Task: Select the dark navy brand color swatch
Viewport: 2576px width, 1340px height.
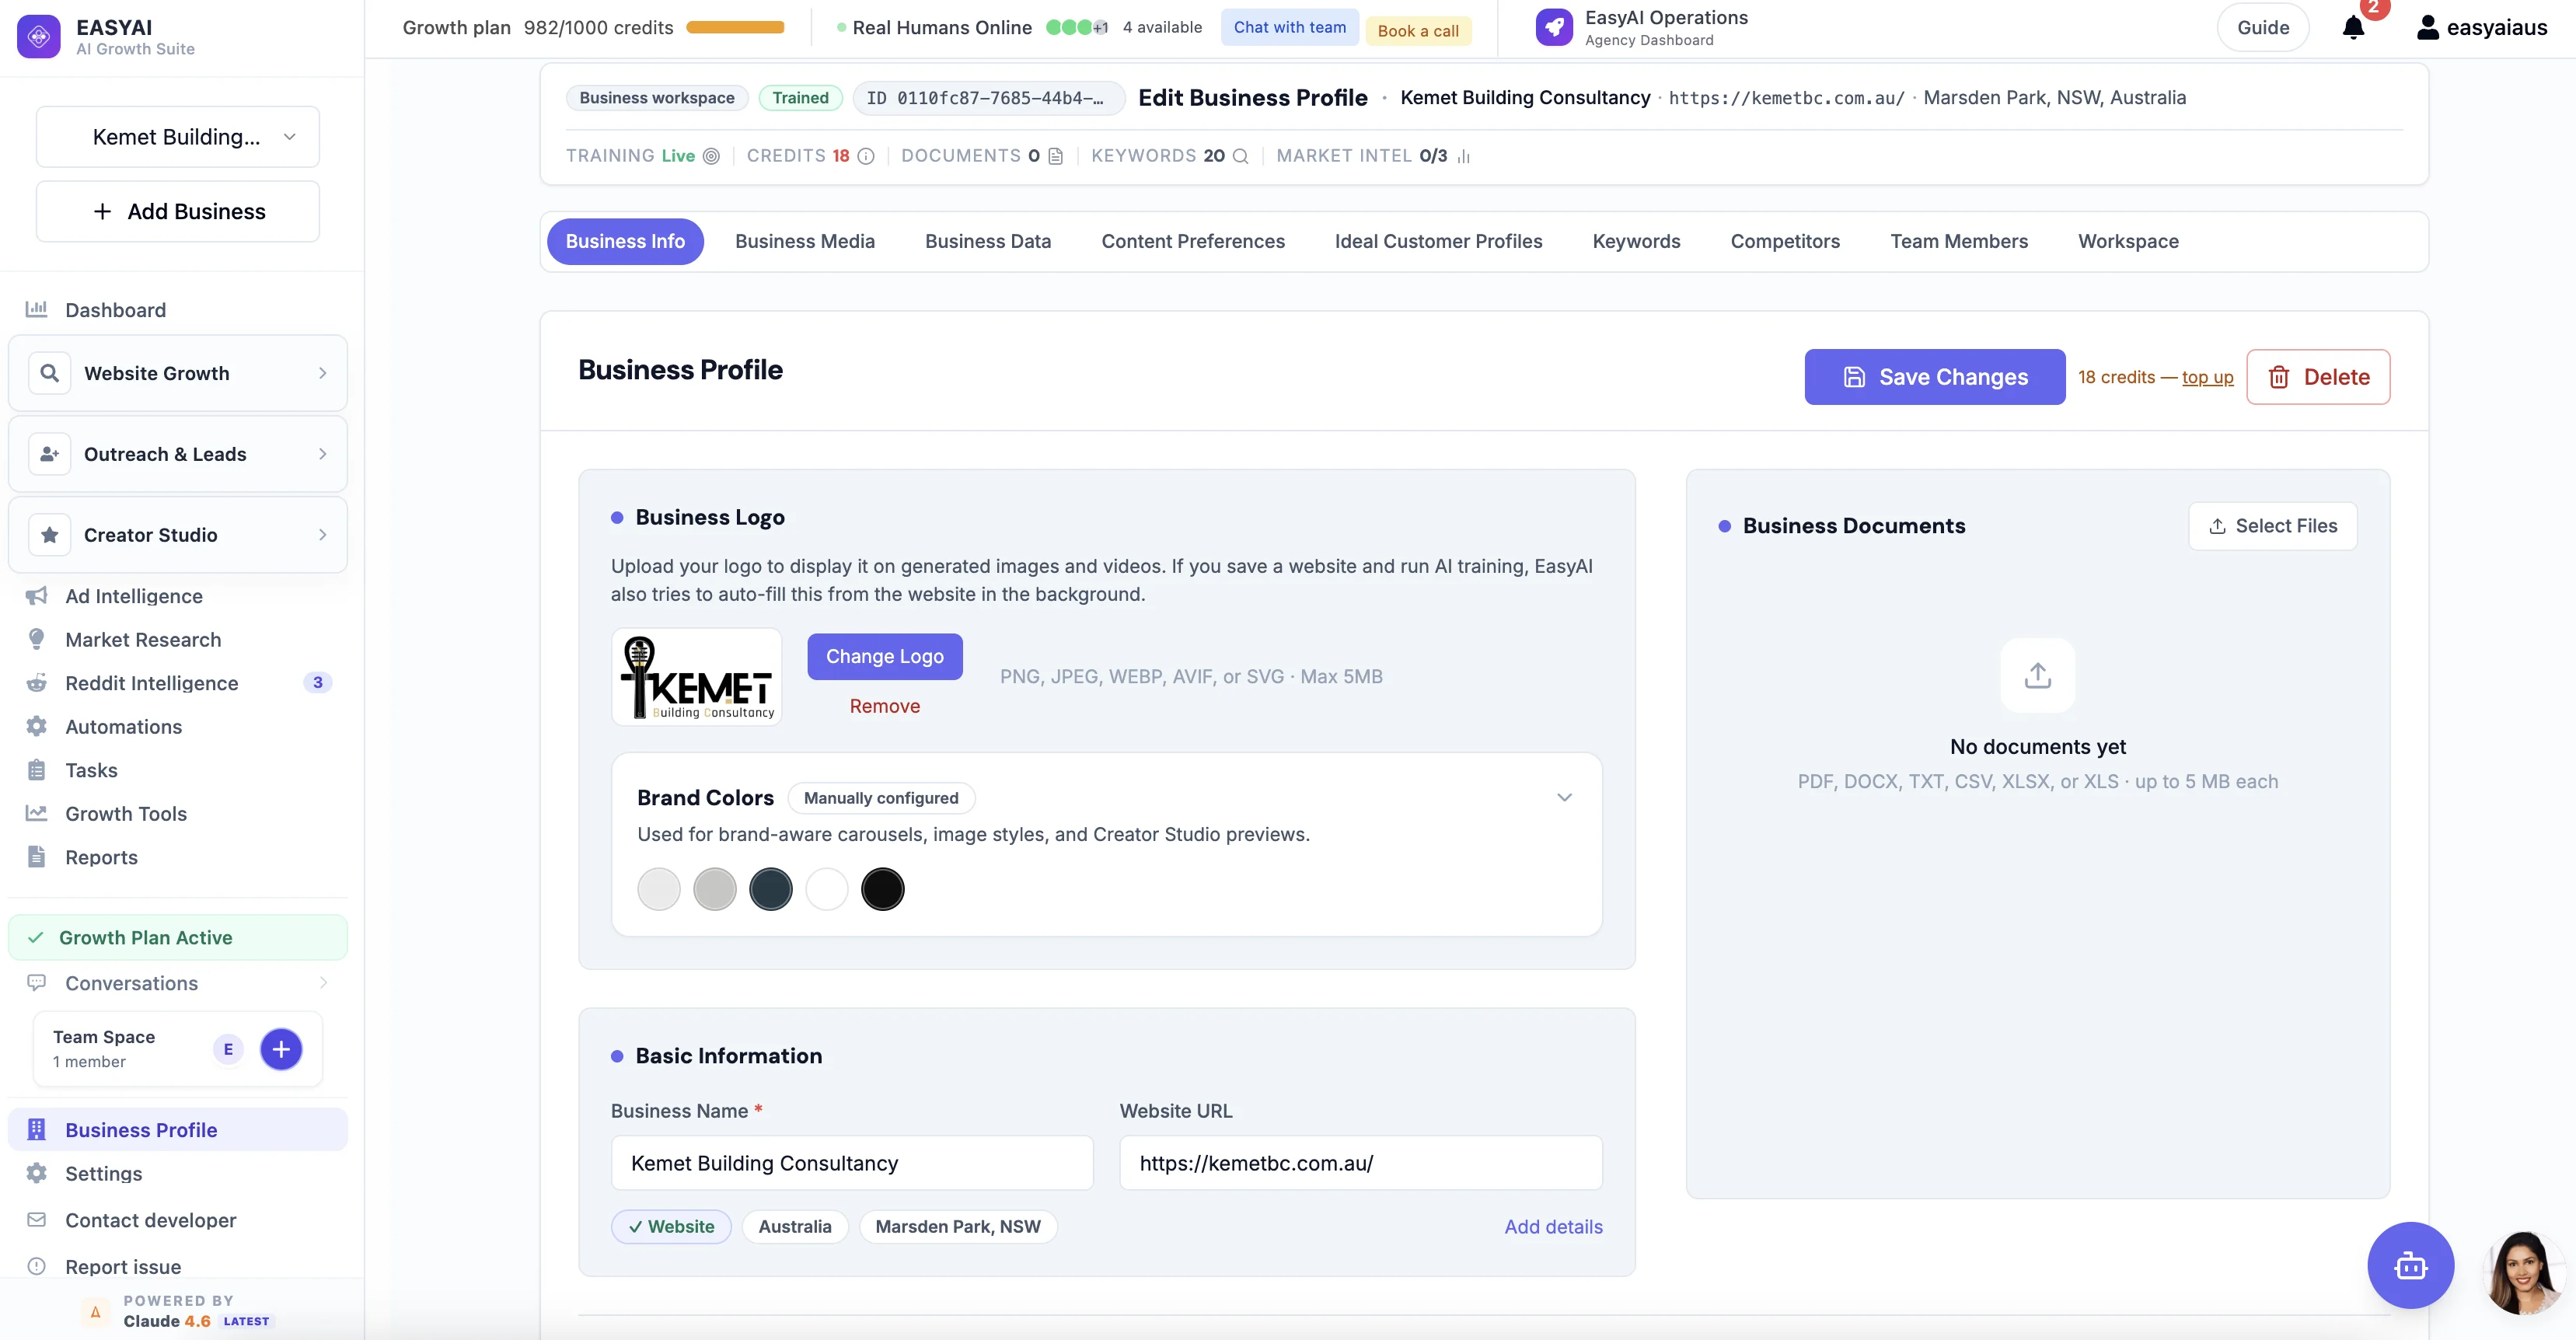Action: point(770,890)
